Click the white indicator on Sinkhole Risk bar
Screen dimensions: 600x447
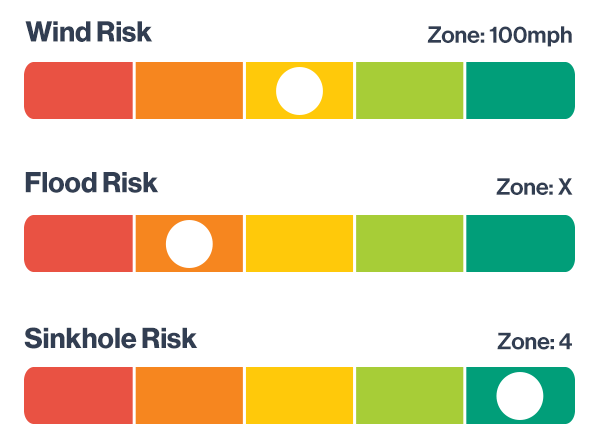(x=519, y=396)
